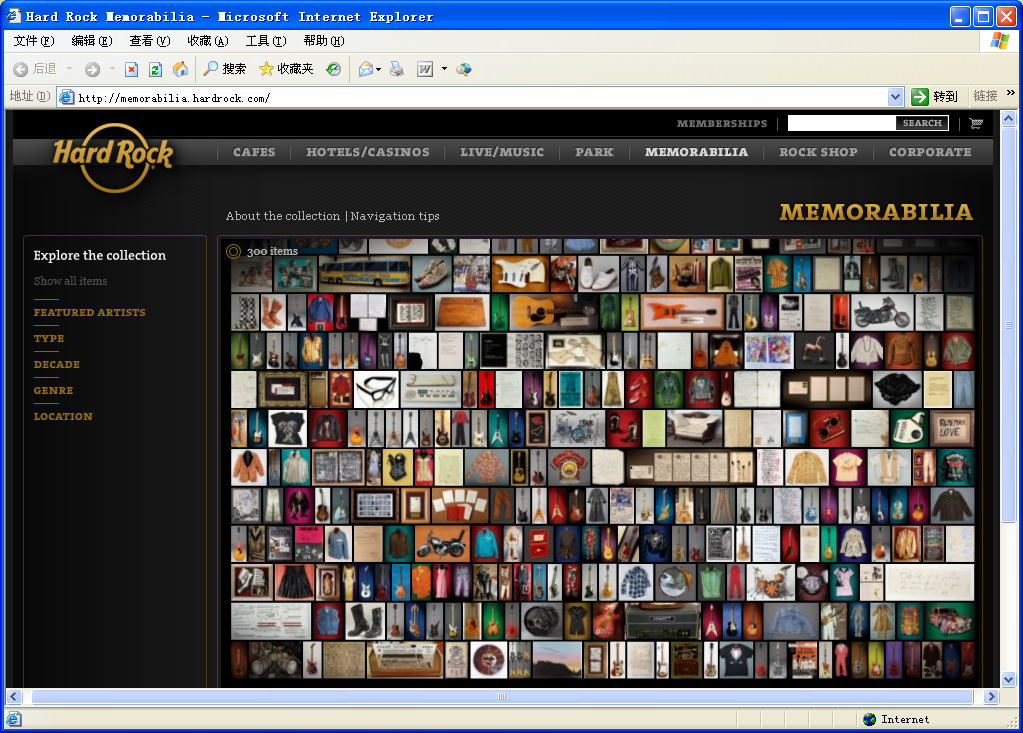Click the Show all items link
1023x733 pixels.
(x=70, y=281)
